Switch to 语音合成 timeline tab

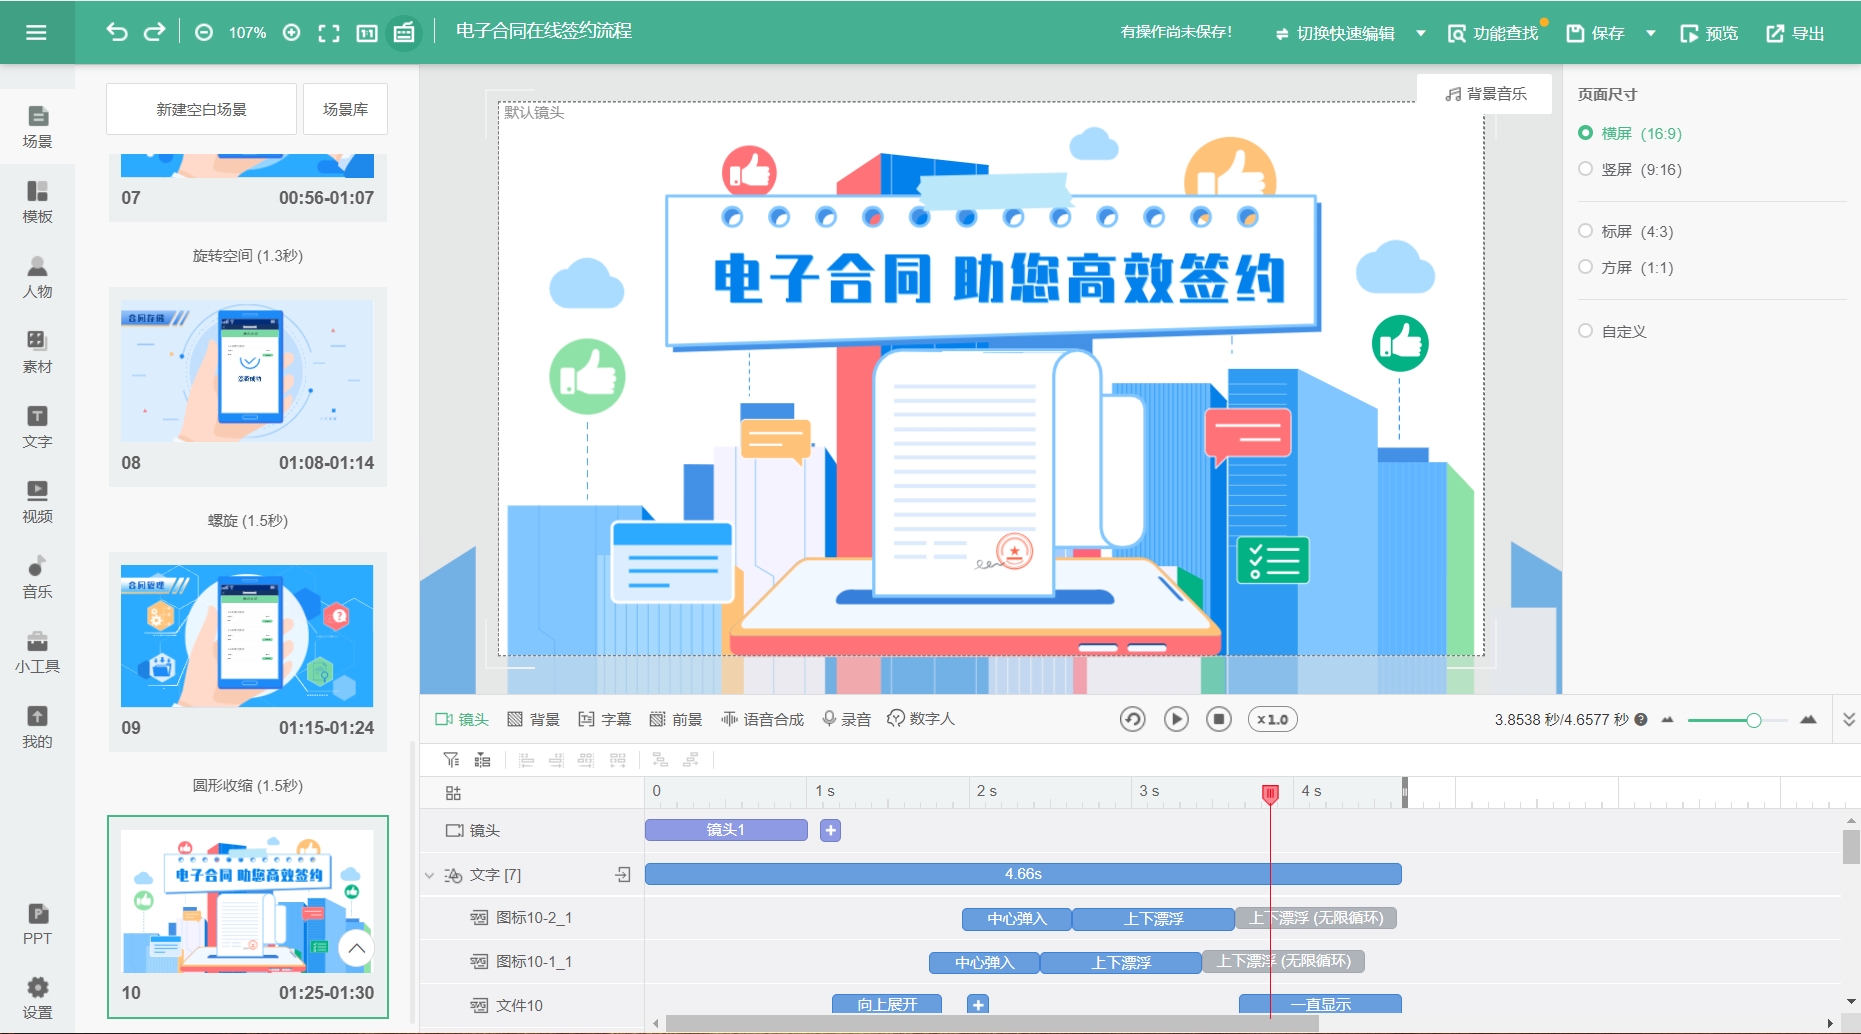click(x=762, y=719)
